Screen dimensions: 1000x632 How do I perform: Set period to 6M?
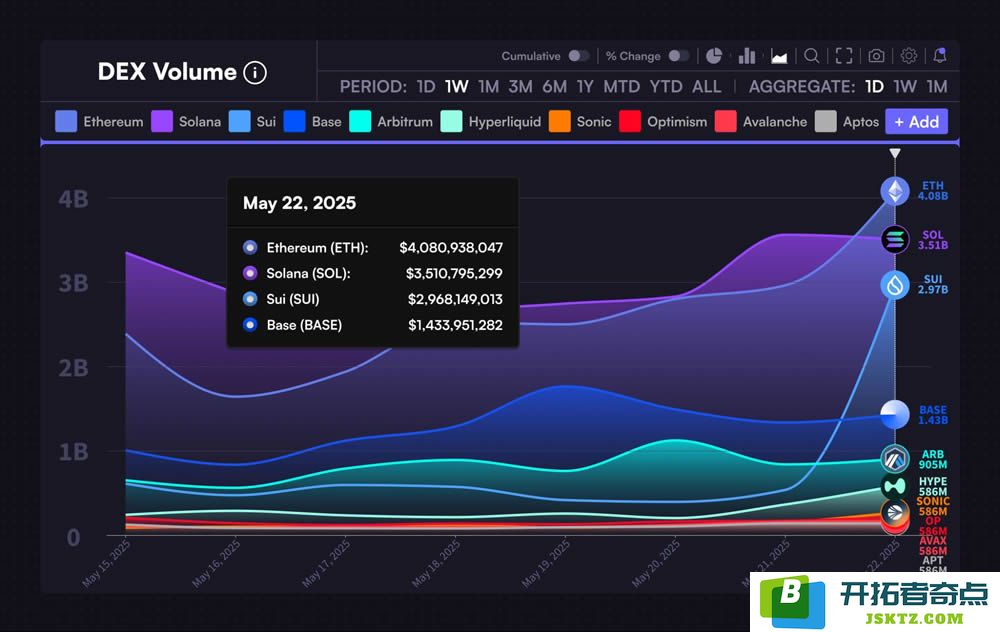(x=554, y=87)
